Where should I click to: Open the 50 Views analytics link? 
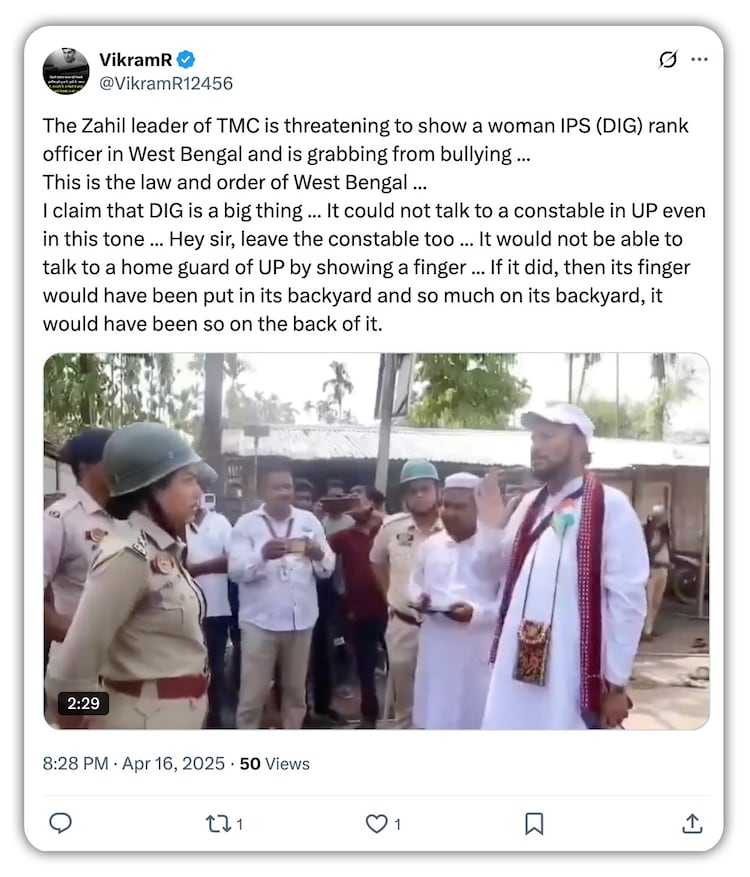275,764
